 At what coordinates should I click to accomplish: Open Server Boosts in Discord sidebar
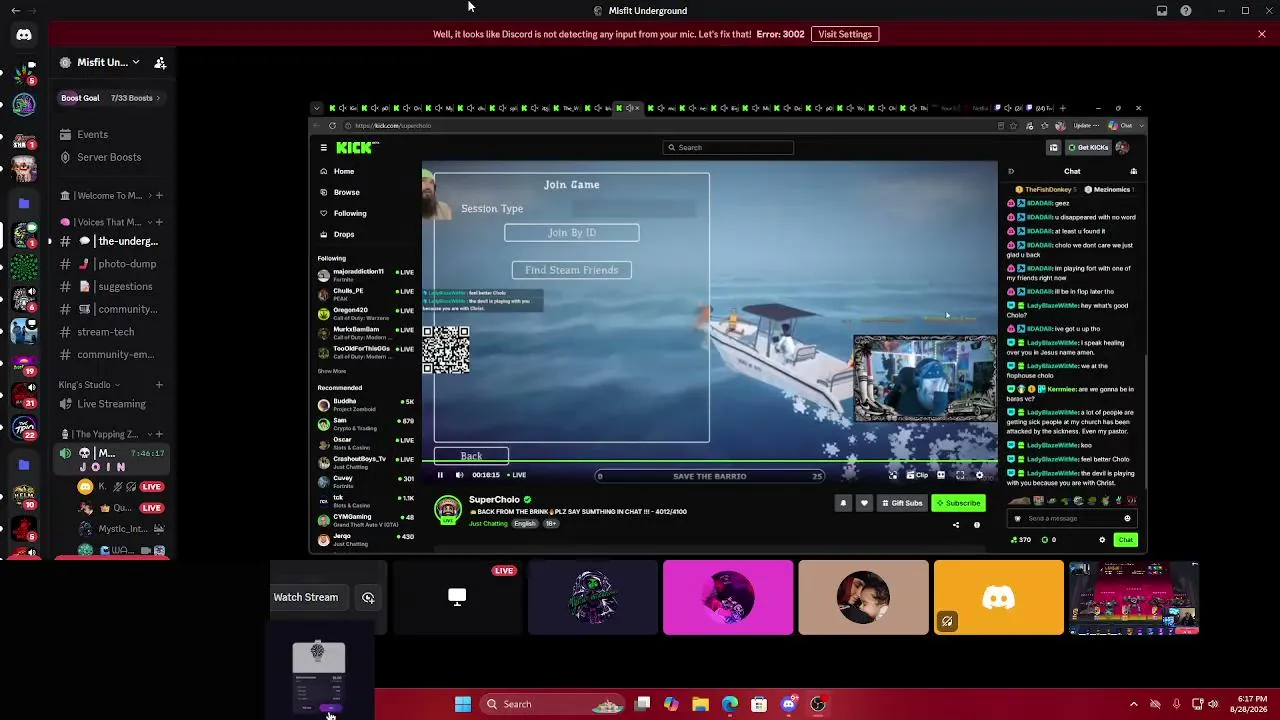pos(109,157)
